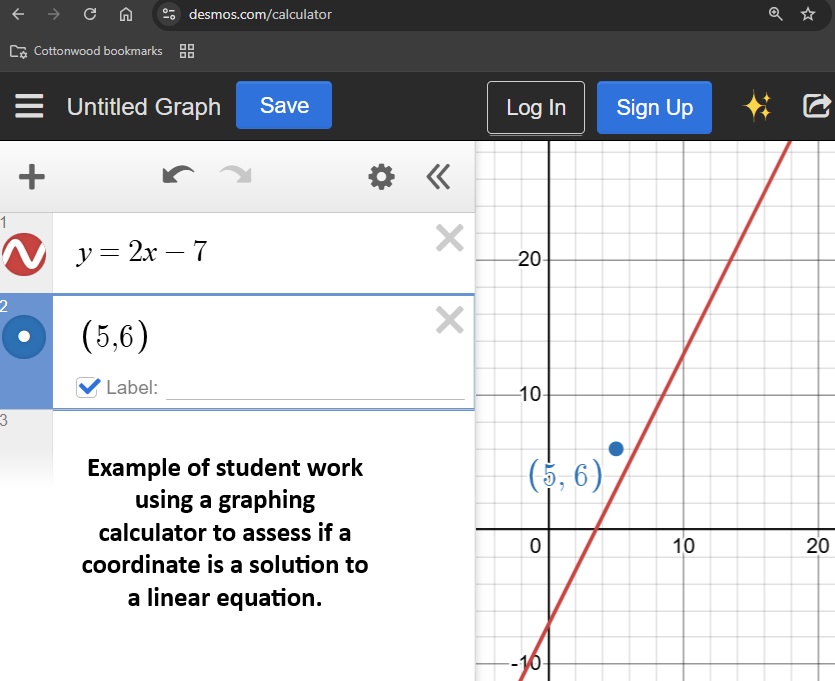The width and height of the screenshot is (835, 681).
Task: Click the redo arrow icon
Action: point(236,177)
